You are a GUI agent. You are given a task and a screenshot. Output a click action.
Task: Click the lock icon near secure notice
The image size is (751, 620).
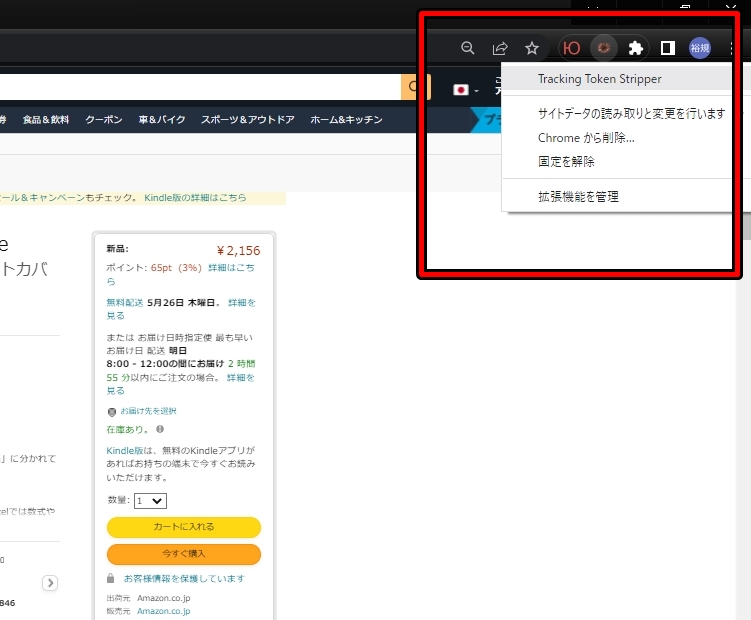click(x=111, y=578)
